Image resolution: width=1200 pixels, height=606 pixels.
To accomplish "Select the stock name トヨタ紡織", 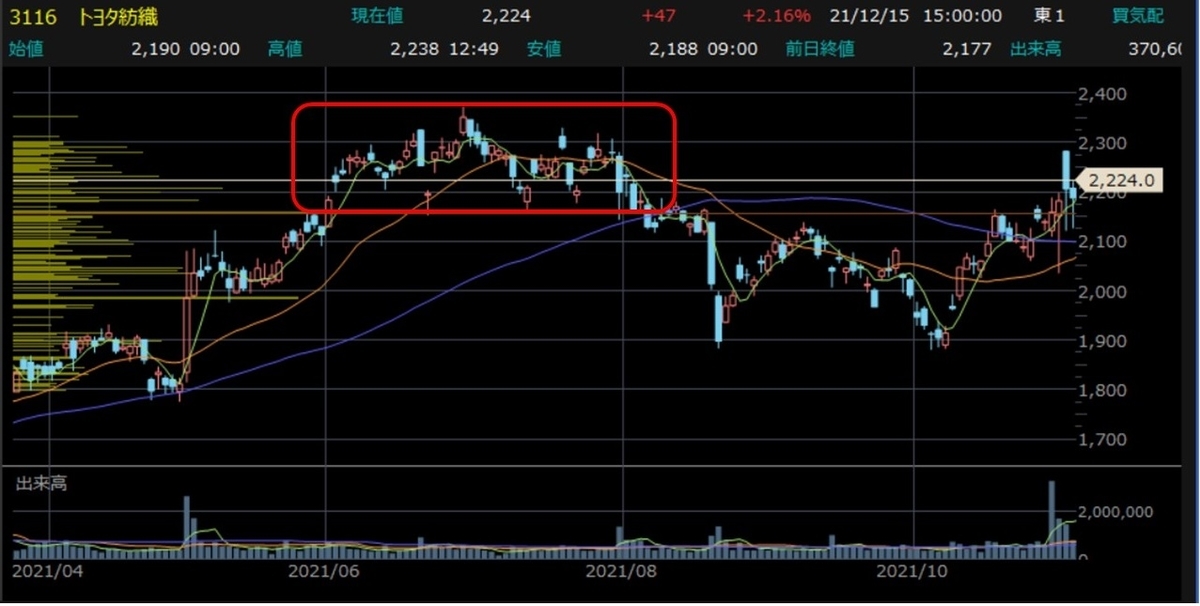I will coord(117,16).
